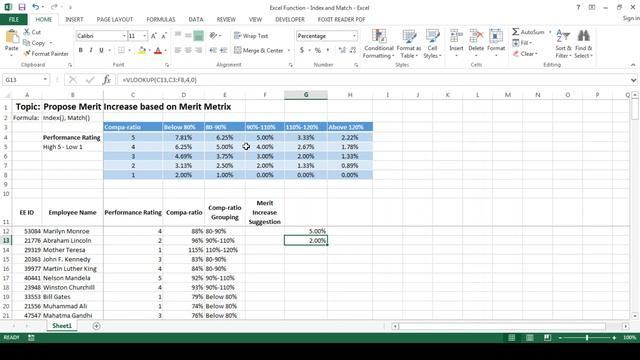The image size is (640, 360).
Task: Open Cell Styles gallery
Action: [x=432, y=44]
